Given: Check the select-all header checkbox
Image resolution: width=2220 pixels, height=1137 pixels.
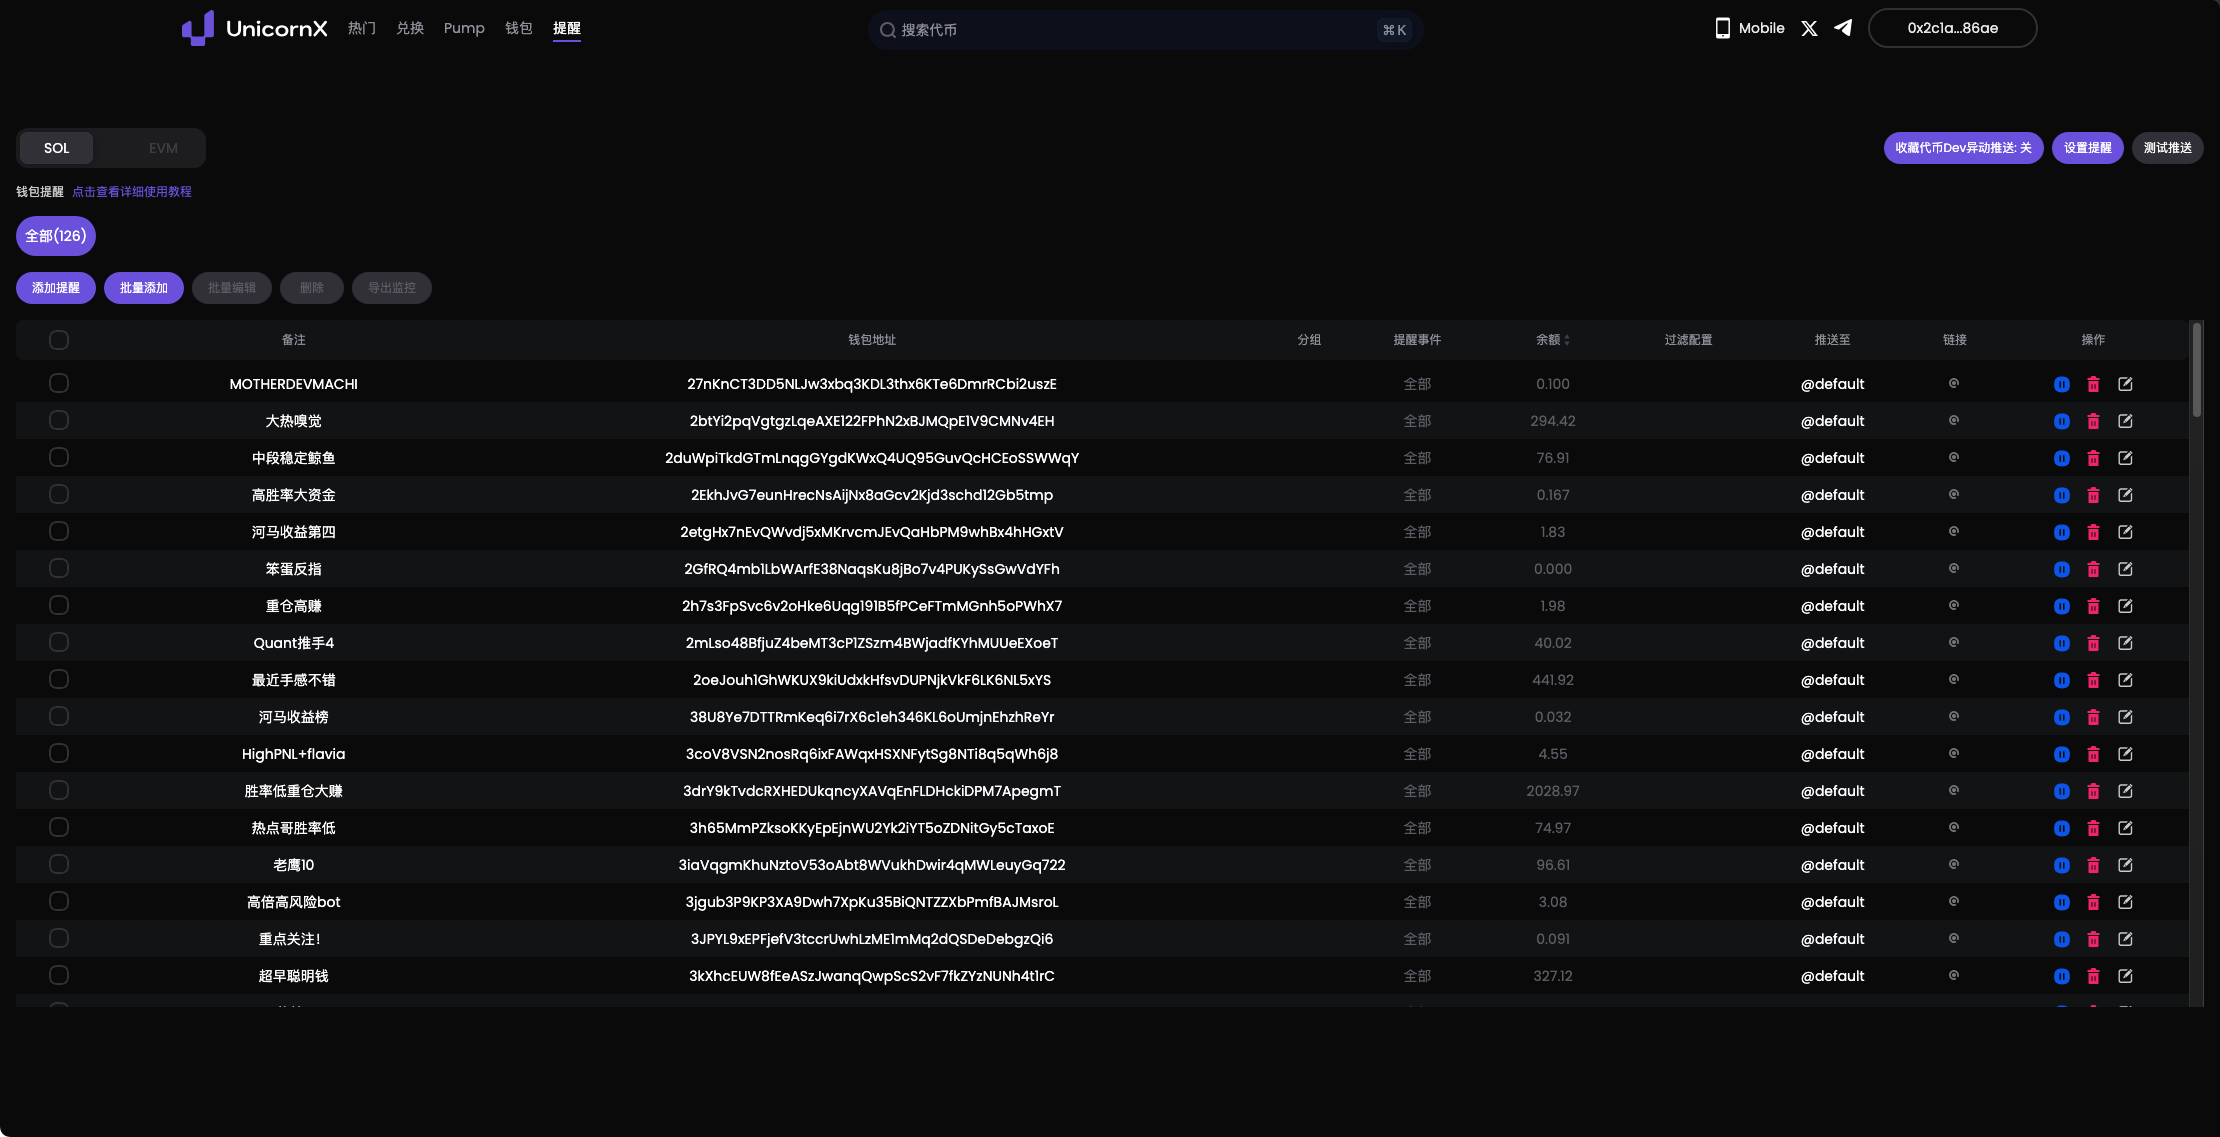Looking at the screenshot, I should pos(59,340).
